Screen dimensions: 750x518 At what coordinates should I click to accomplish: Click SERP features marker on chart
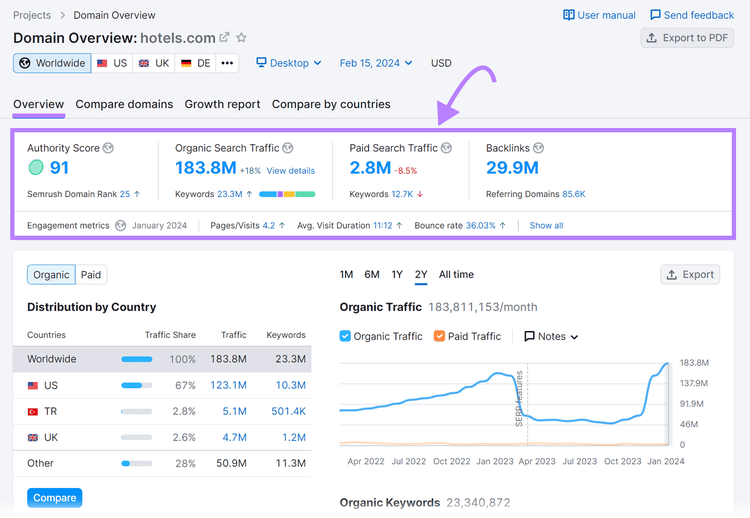(x=519, y=398)
